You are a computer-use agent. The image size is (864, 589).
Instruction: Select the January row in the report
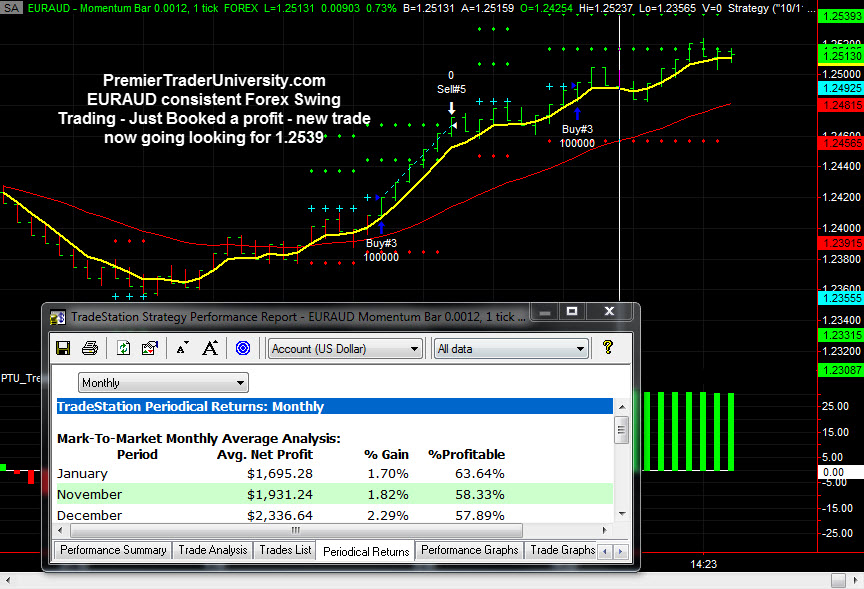[334, 473]
